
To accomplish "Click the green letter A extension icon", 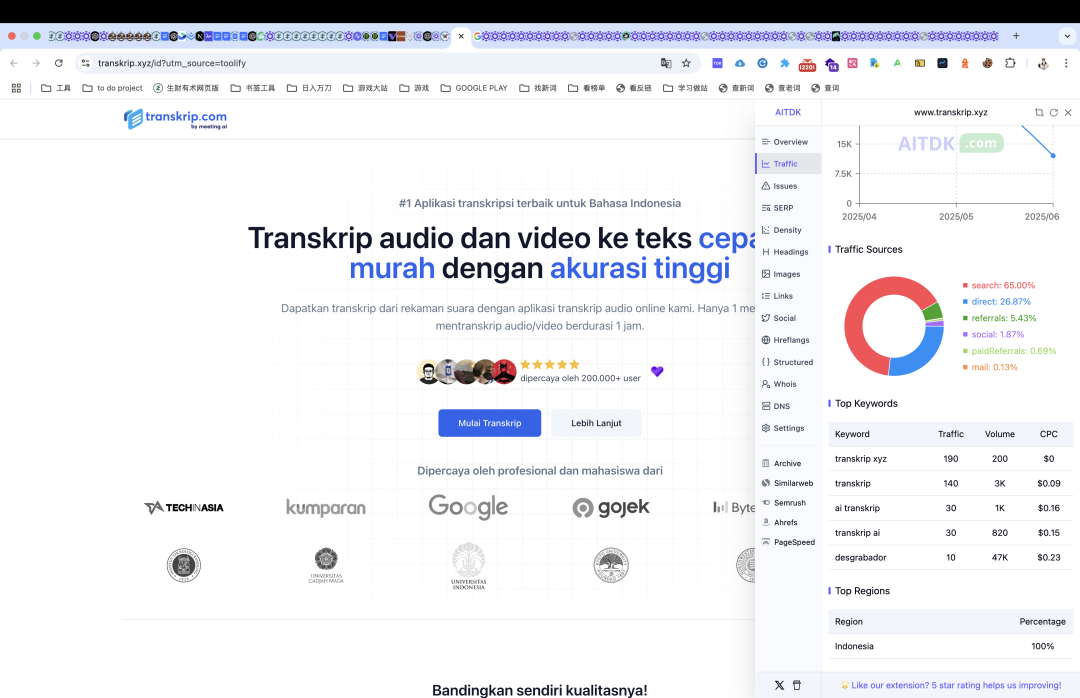I will coord(897,63).
